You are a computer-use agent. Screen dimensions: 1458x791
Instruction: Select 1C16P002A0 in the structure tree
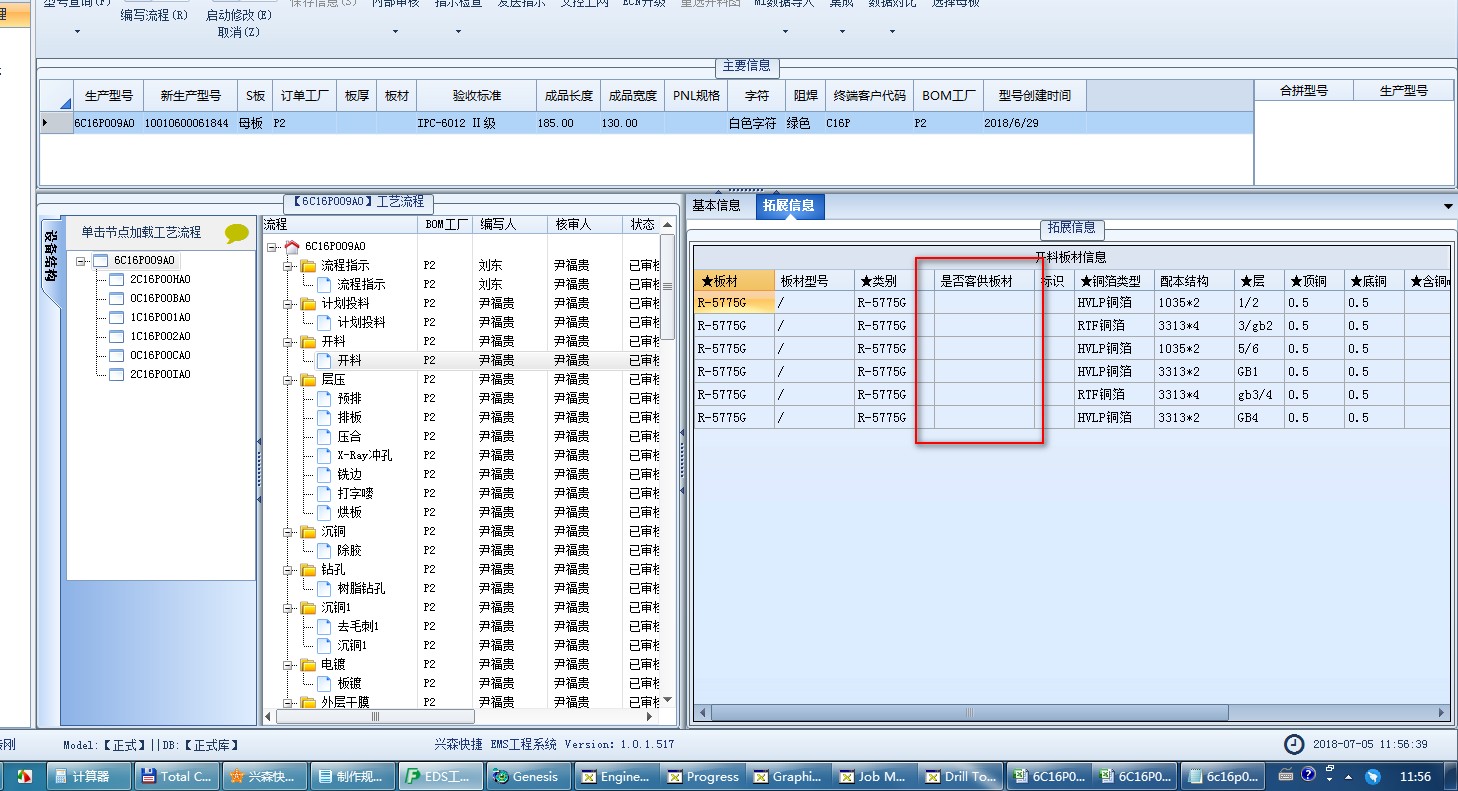[x=160, y=336]
